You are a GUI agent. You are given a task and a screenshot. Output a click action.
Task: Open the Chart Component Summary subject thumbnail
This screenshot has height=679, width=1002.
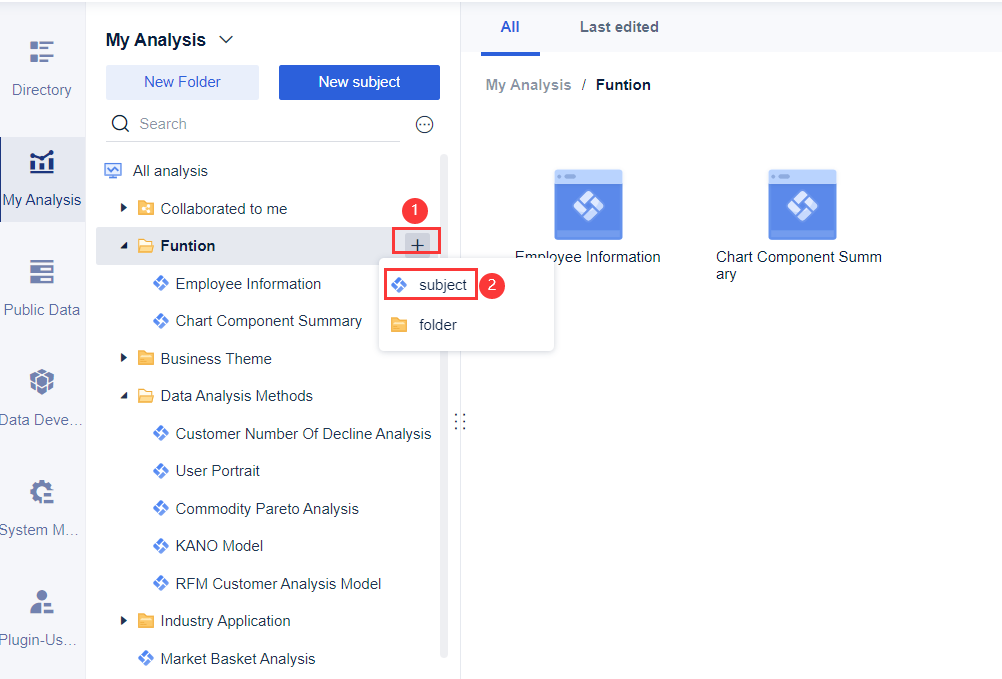[801, 205]
